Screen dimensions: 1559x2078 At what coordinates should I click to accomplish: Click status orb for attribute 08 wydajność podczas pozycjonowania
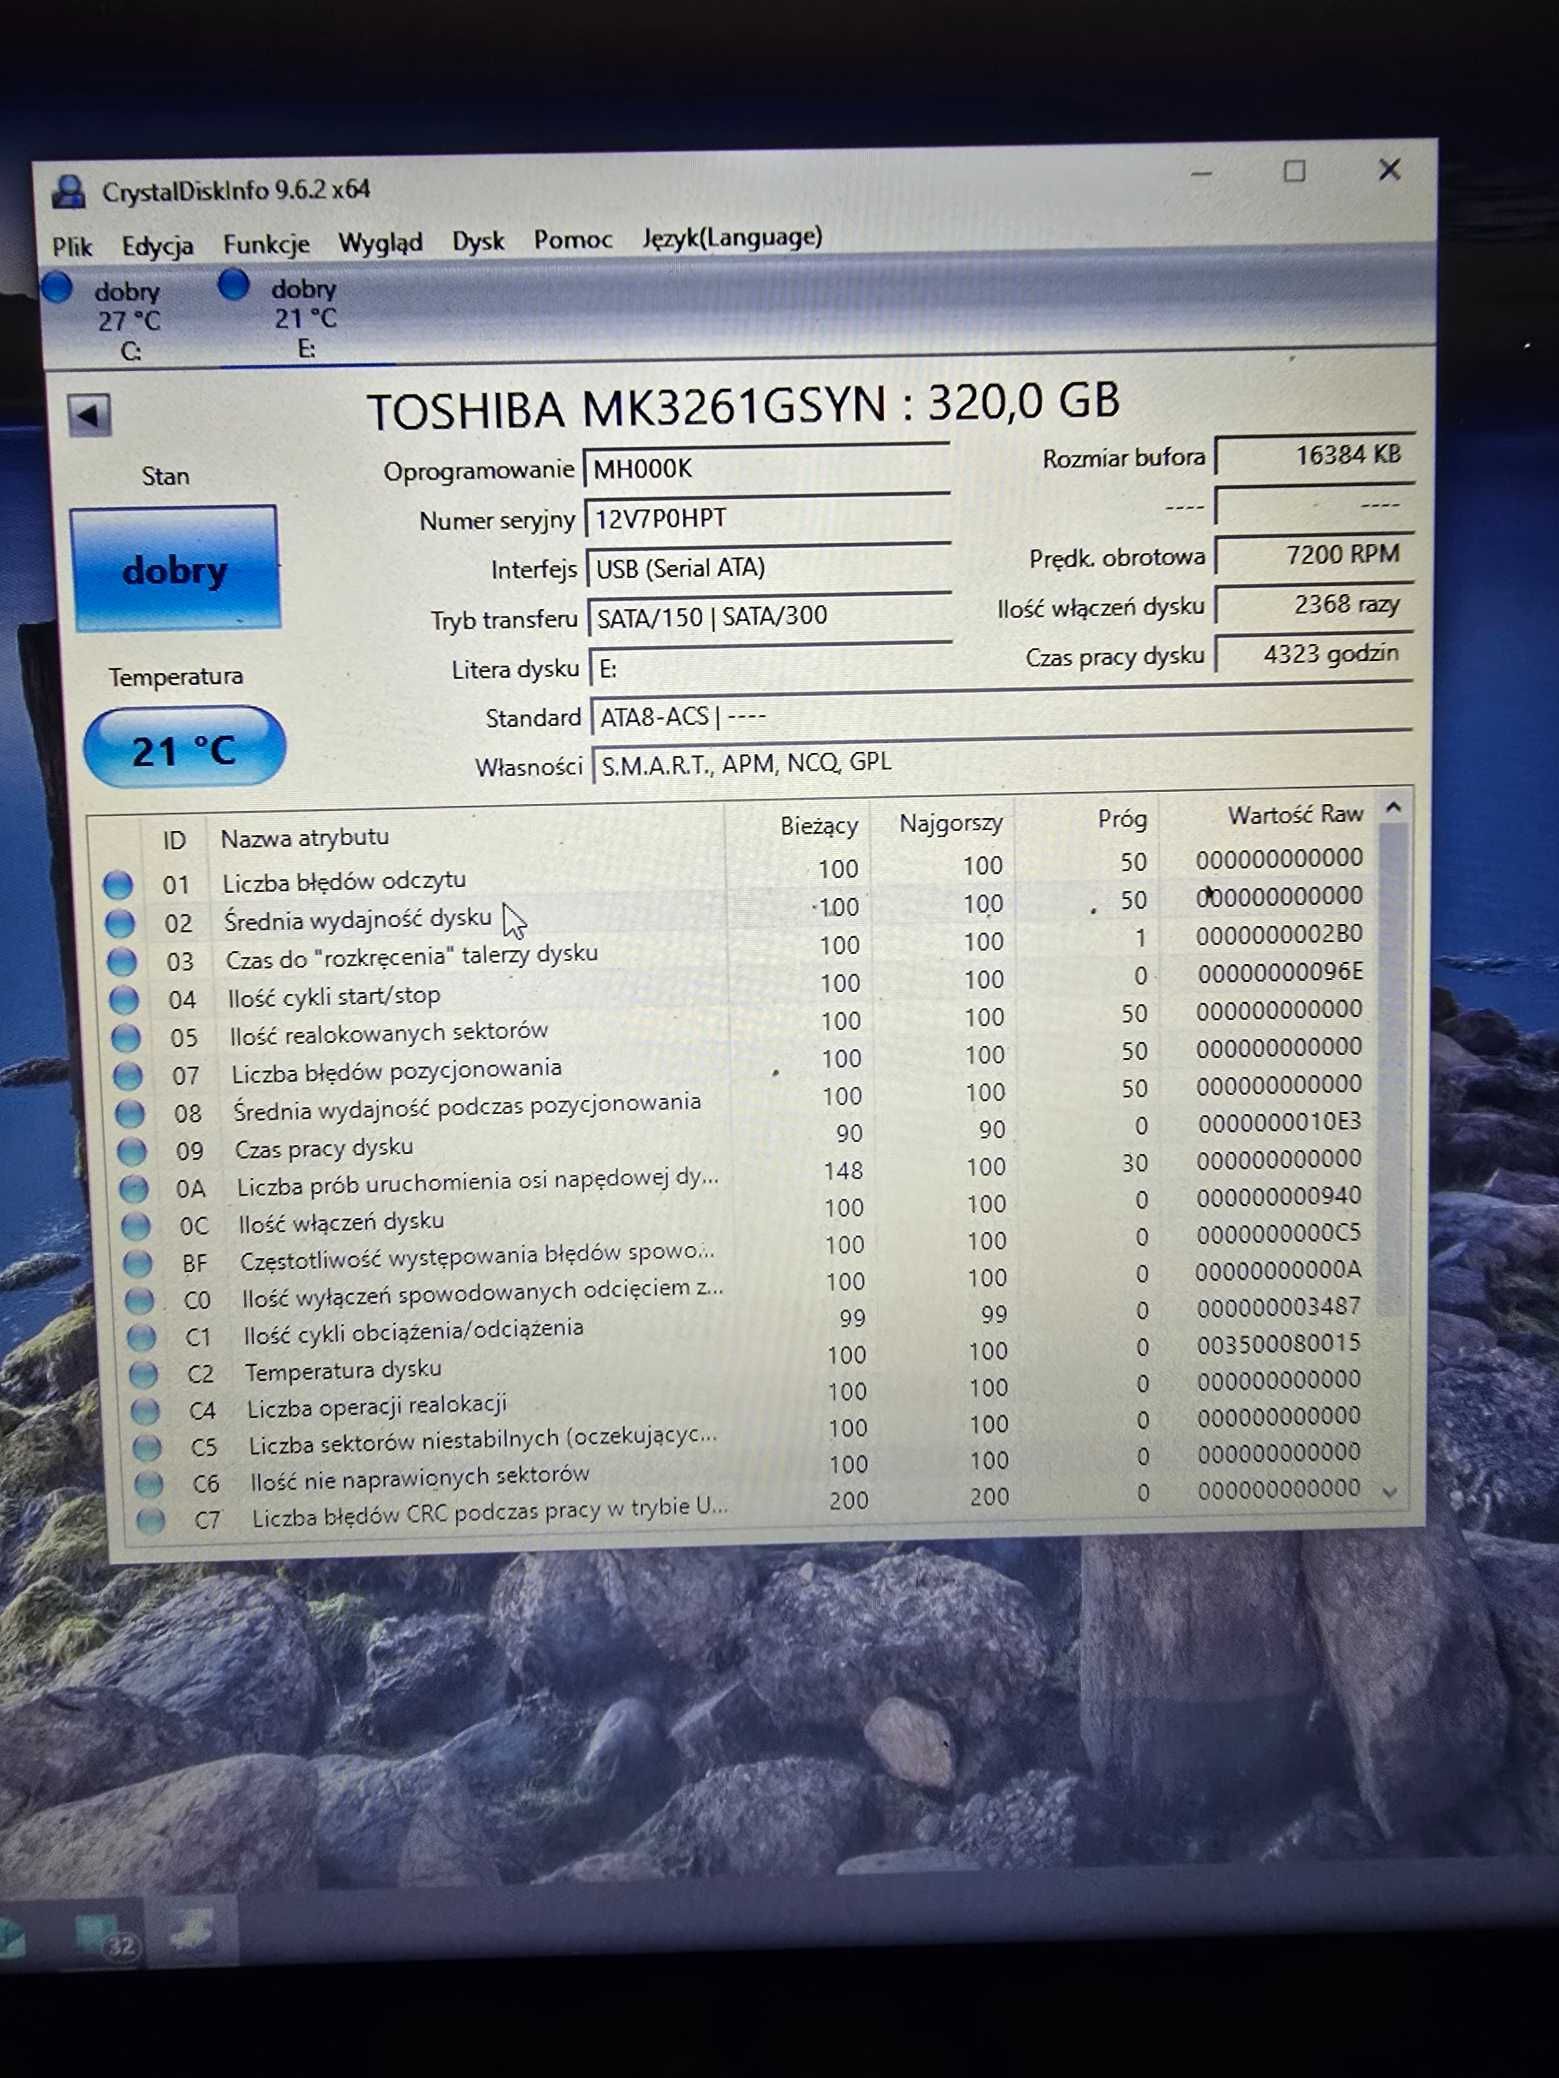130,1113
